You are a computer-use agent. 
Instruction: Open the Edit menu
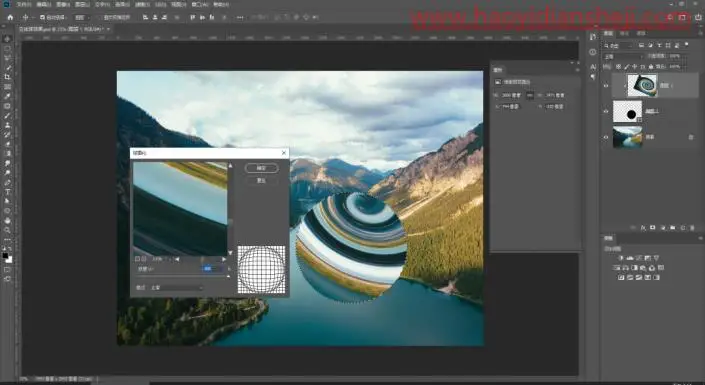[44, 4]
